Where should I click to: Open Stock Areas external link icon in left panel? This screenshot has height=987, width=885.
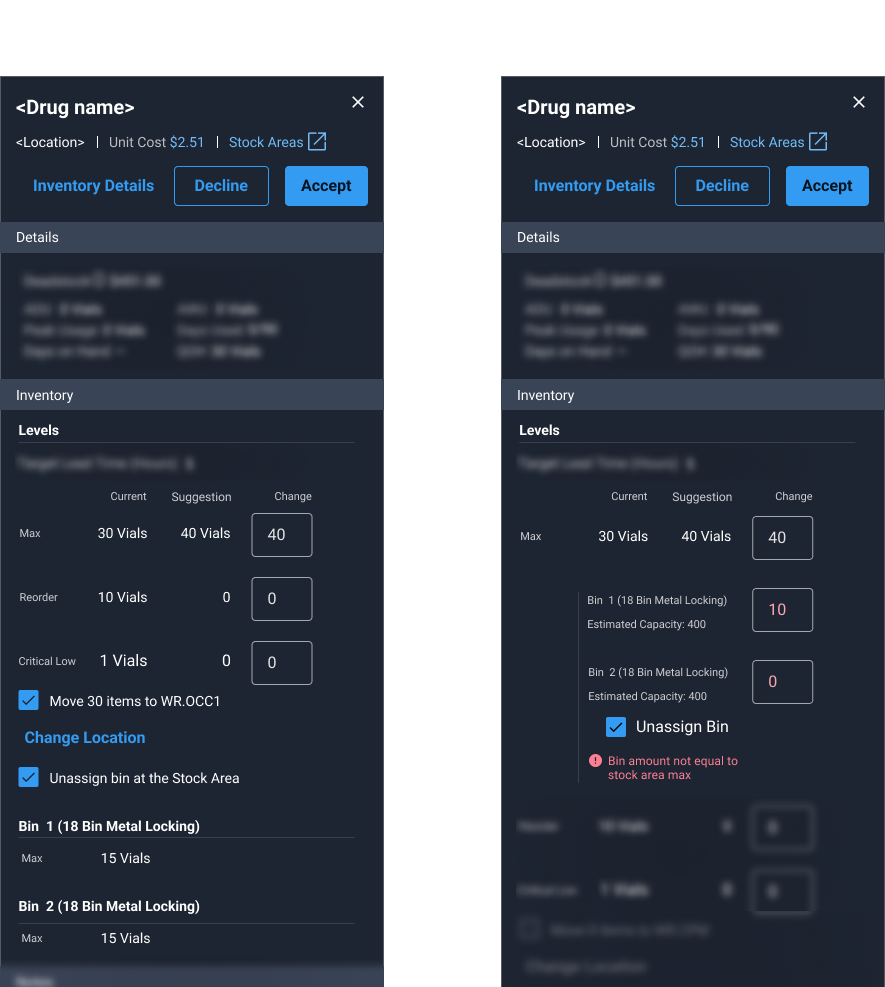[x=317, y=142]
